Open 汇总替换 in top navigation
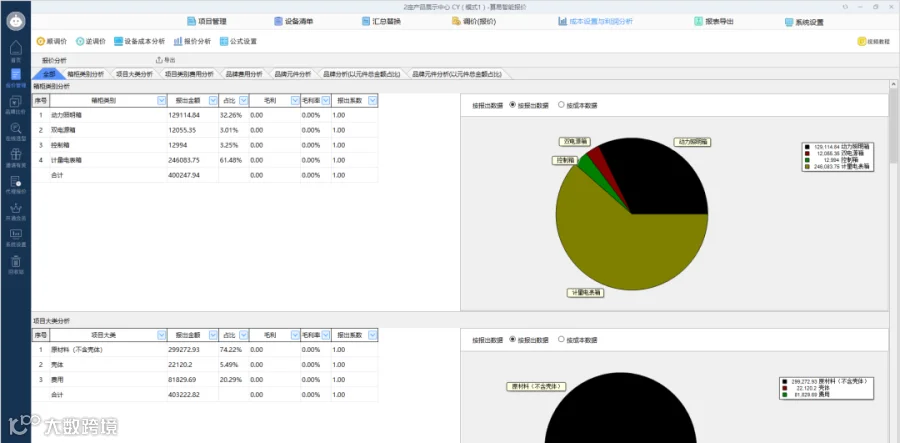The height and width of the screenshot is (443, 900). pyautogui.click(x=381, y=21)
